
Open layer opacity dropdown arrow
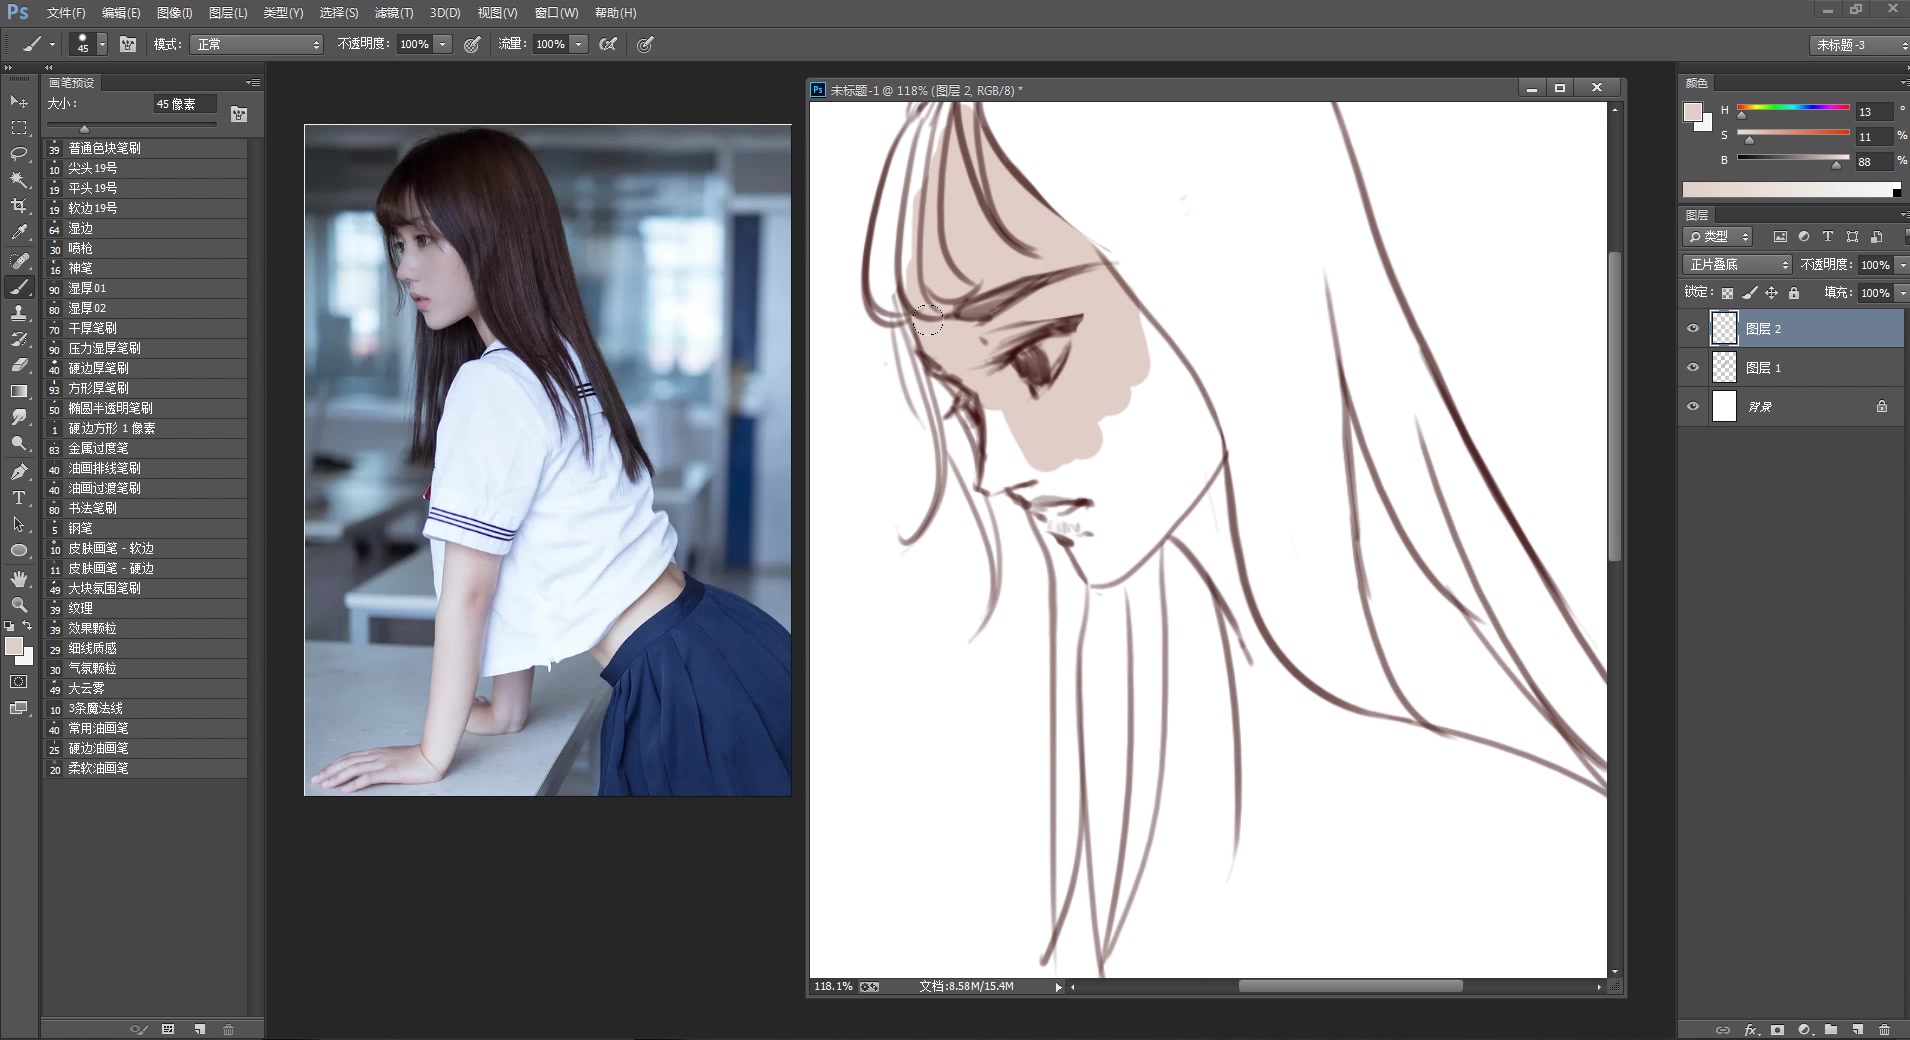point(1901,265)
